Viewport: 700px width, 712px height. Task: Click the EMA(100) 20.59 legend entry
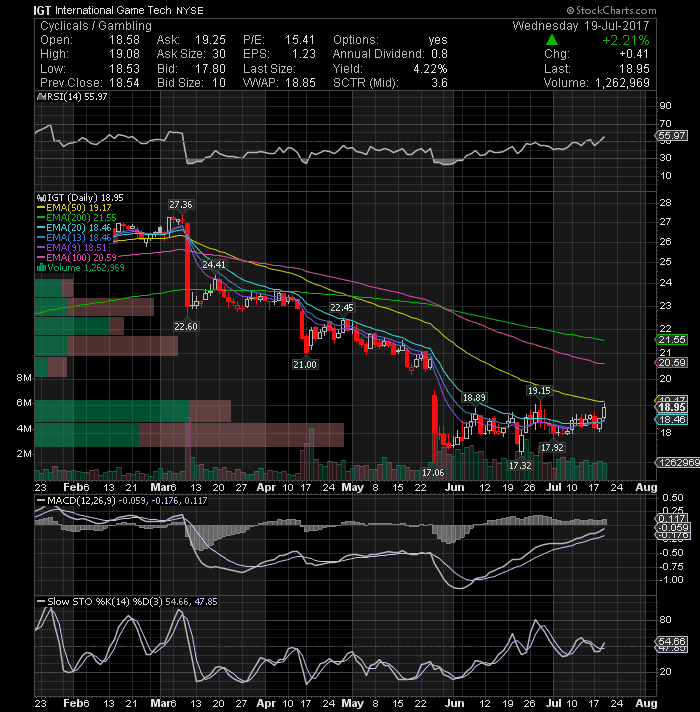[x=77, y=257]
